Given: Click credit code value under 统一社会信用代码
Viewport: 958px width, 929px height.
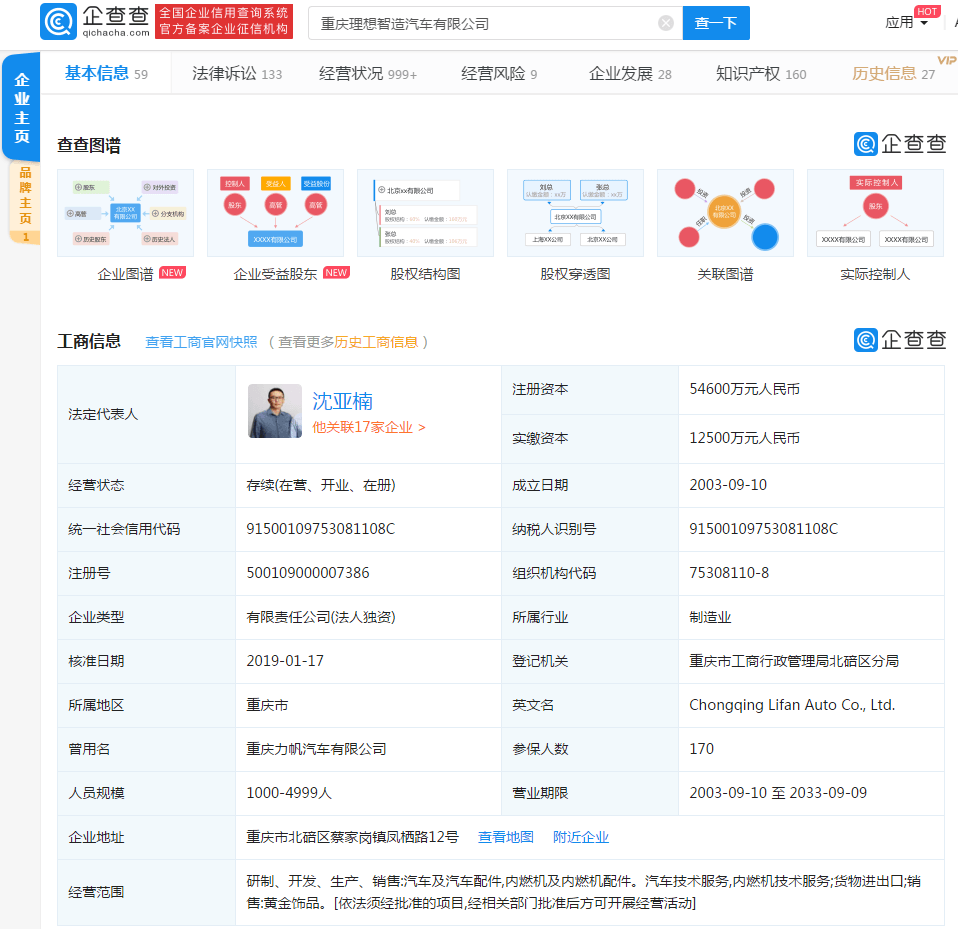Looking at the screenshot, I should coord(321,529).
